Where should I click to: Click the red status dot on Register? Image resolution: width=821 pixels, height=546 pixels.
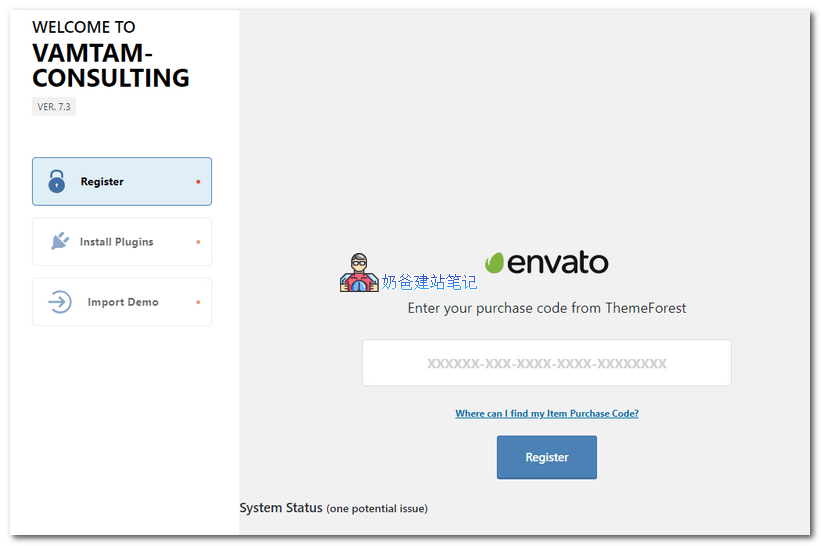(198, 182)
